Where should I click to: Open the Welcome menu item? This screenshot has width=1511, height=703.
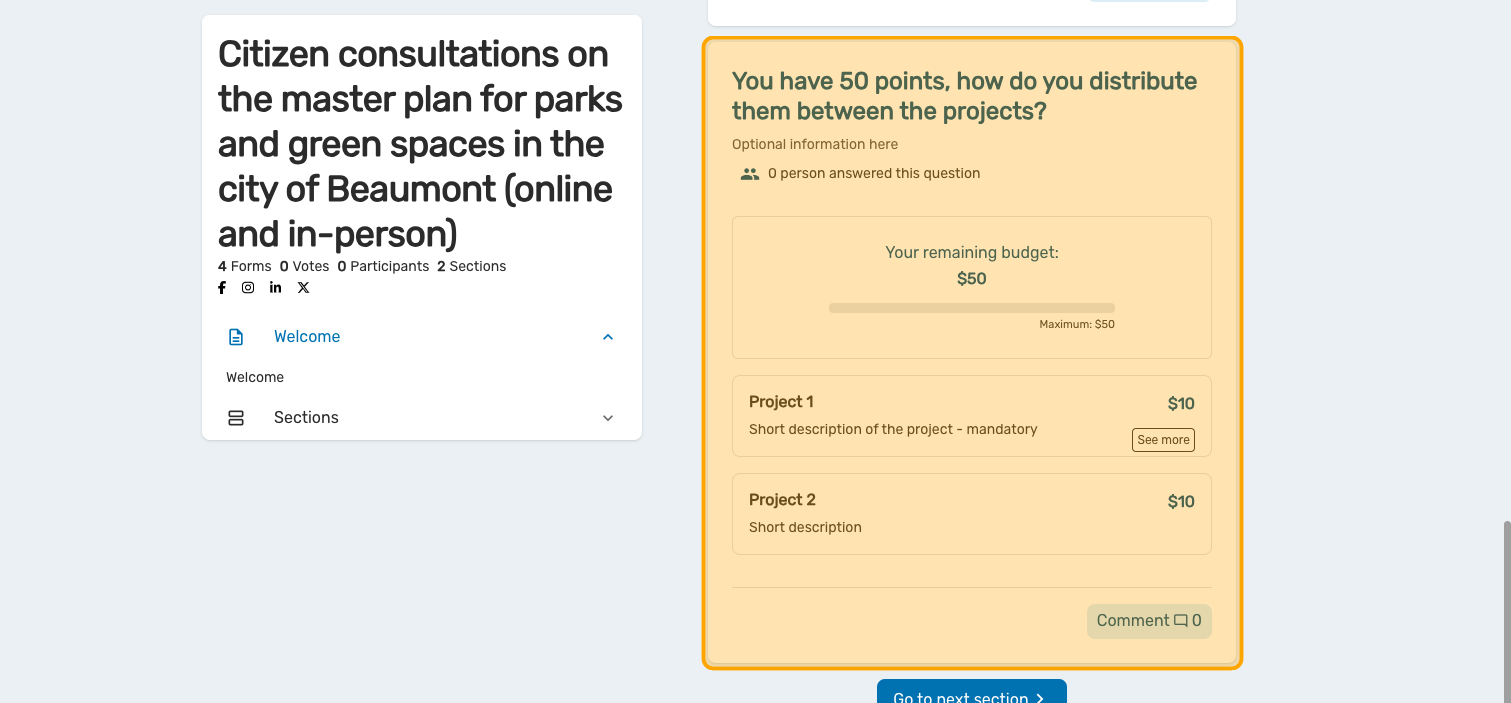point(307,337)
